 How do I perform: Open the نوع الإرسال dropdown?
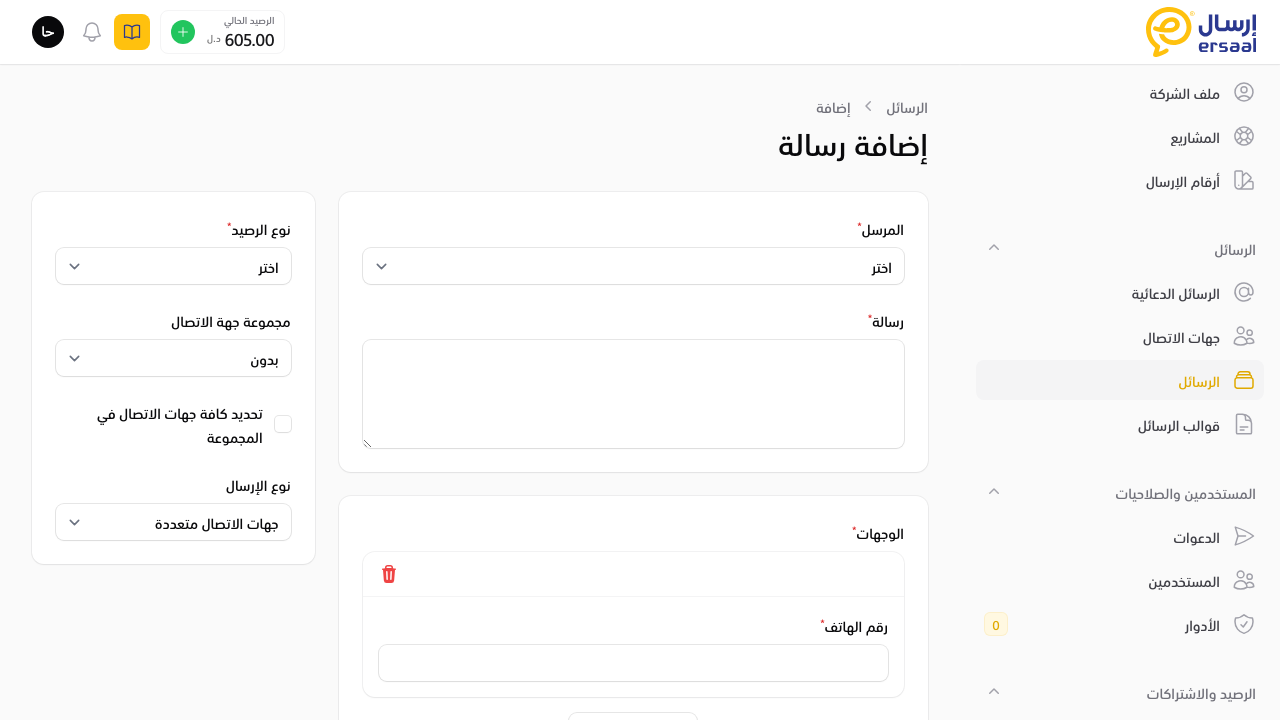pos(173,523)
